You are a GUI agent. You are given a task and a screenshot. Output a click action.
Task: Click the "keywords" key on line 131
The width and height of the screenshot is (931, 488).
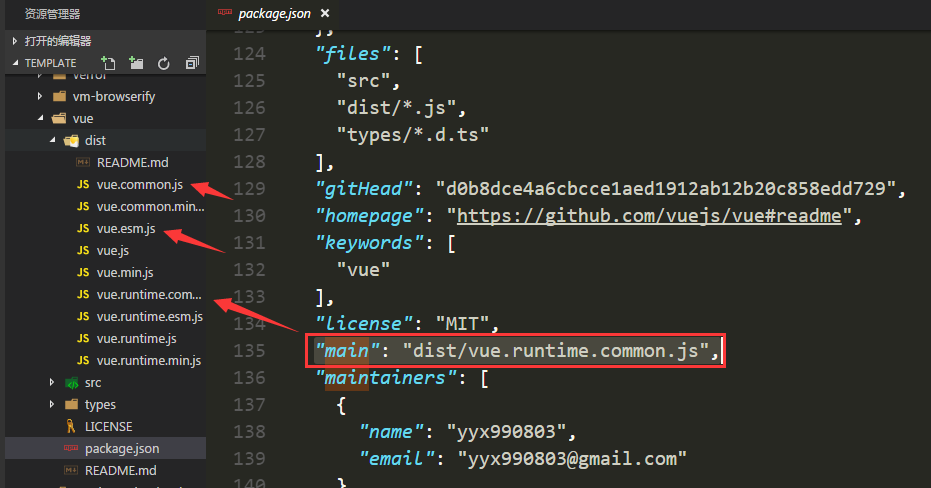coord(369,243)
